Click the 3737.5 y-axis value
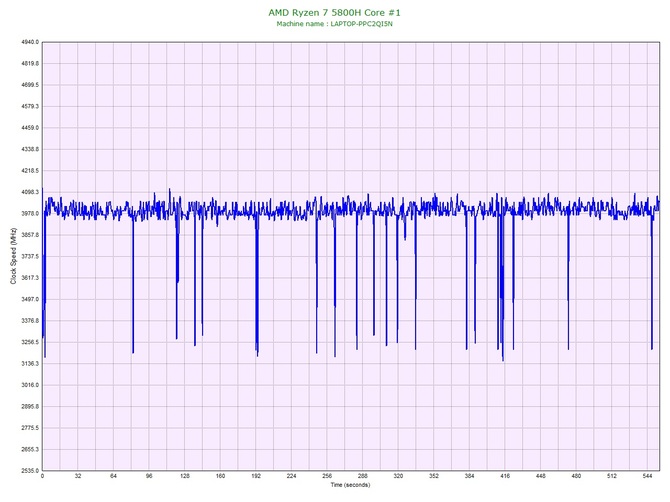Screen dimensions: 670x502 click(x=30, y=256)
